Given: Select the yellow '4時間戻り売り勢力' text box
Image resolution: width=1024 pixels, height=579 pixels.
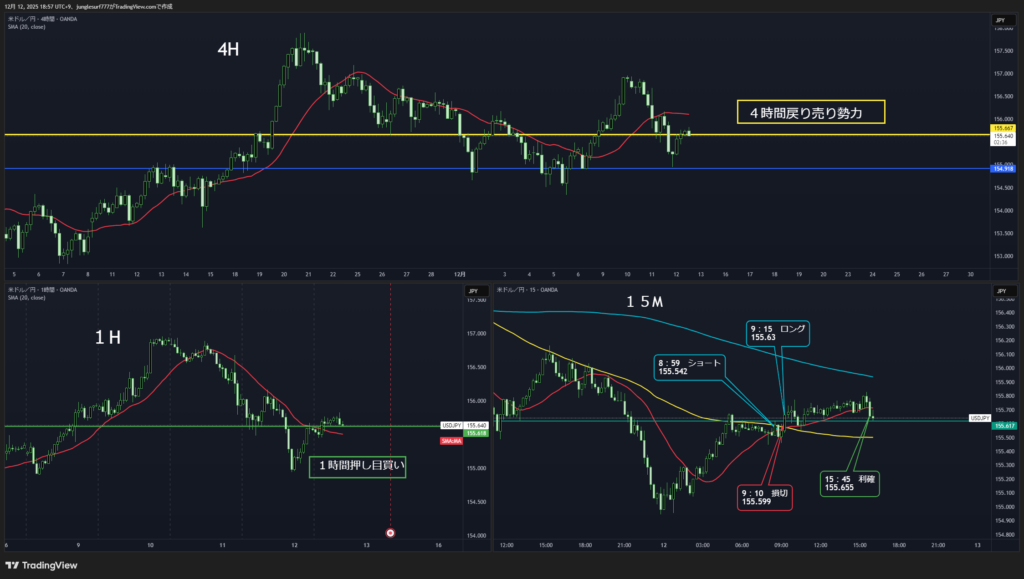Looking at the screenshot, I should click(811, 112).
